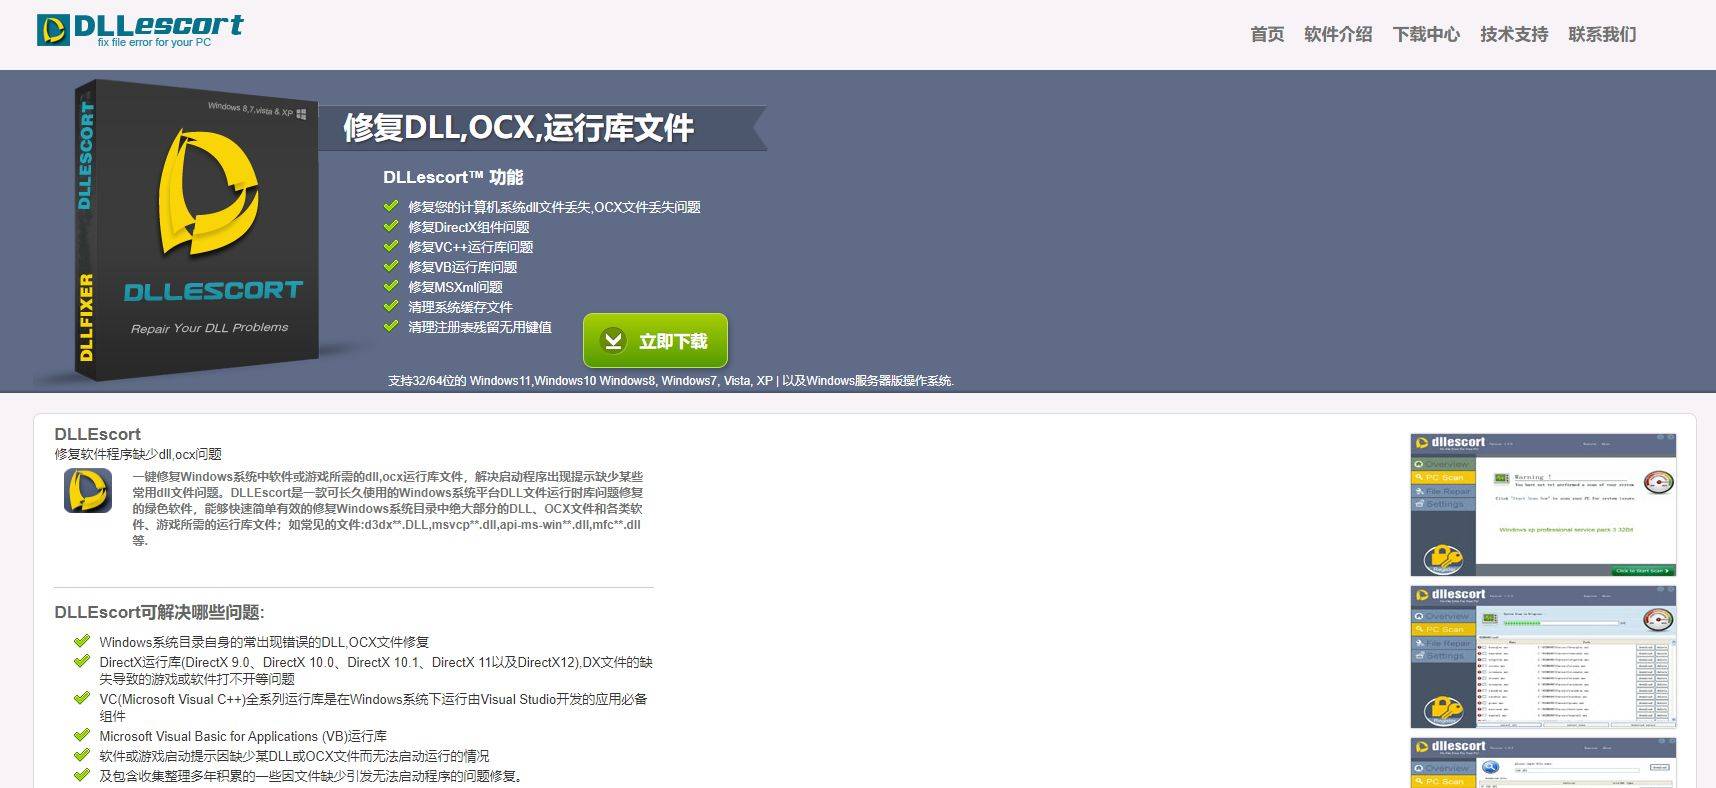Open the 软件介绍 navigation item
The width and height of the screenshot is (1716, 788).
[1338, 34]
